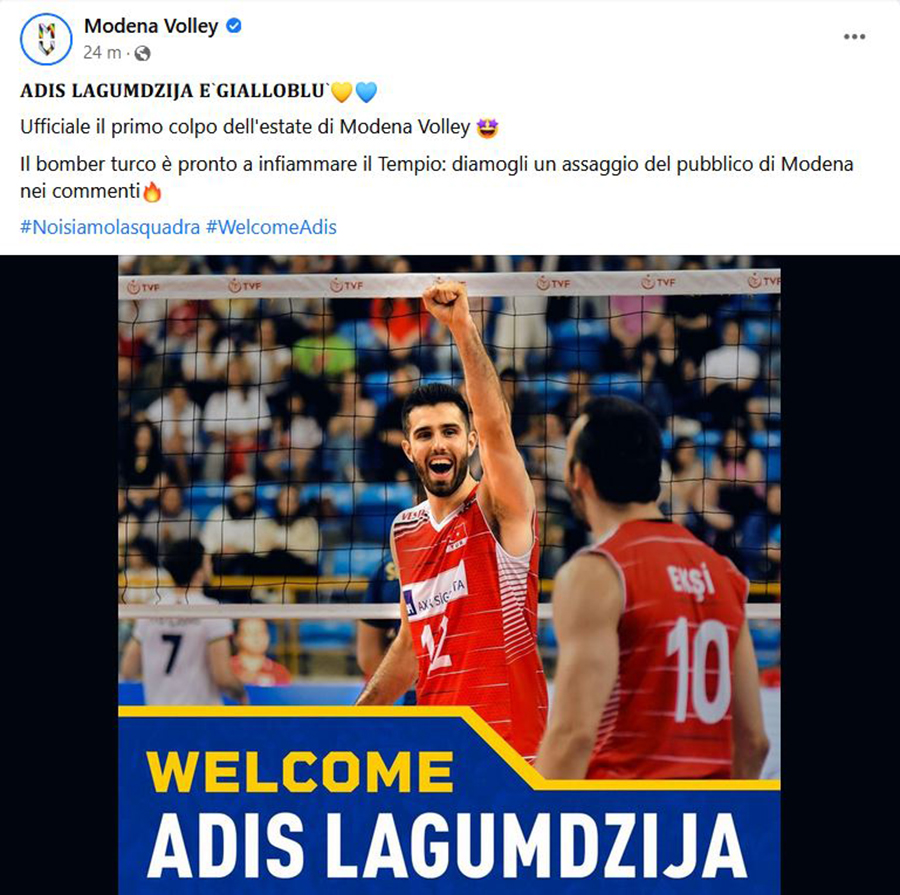Image resolution: width=900 pixels, height=895 pixels.
Task: Click the blue verified badge
Action: pos(234,26)
